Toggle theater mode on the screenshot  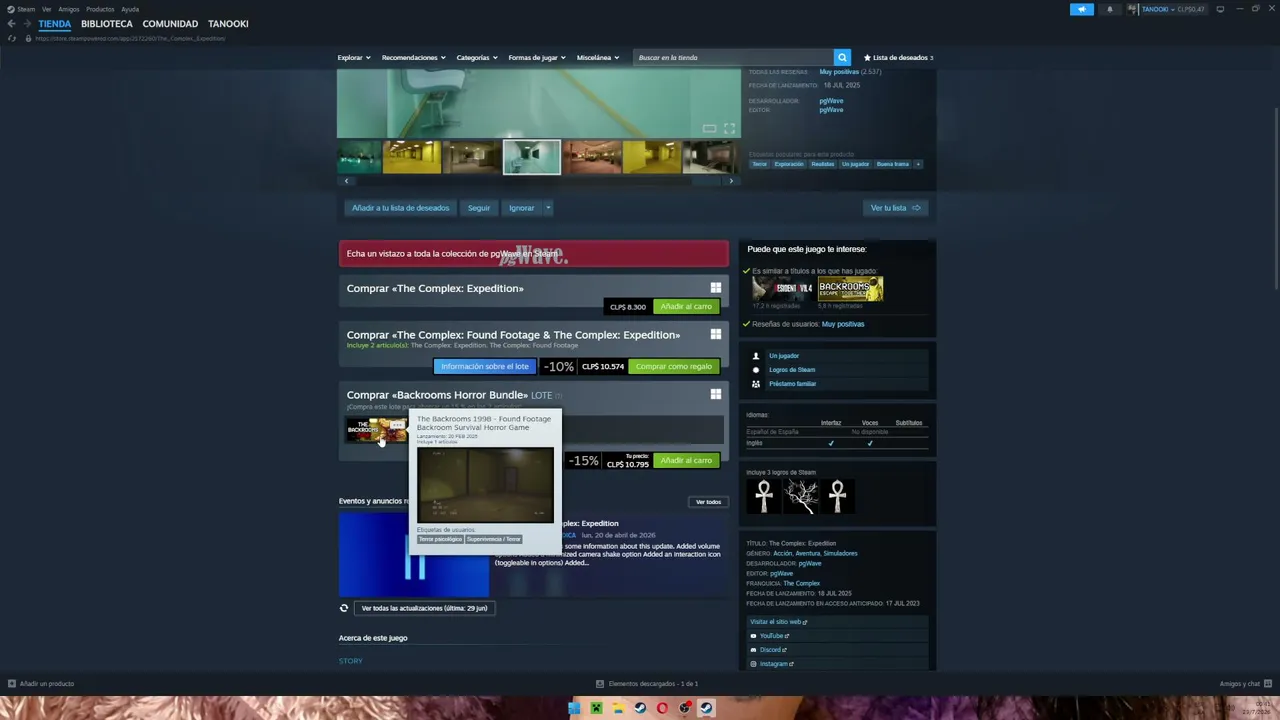click(709, 128)
